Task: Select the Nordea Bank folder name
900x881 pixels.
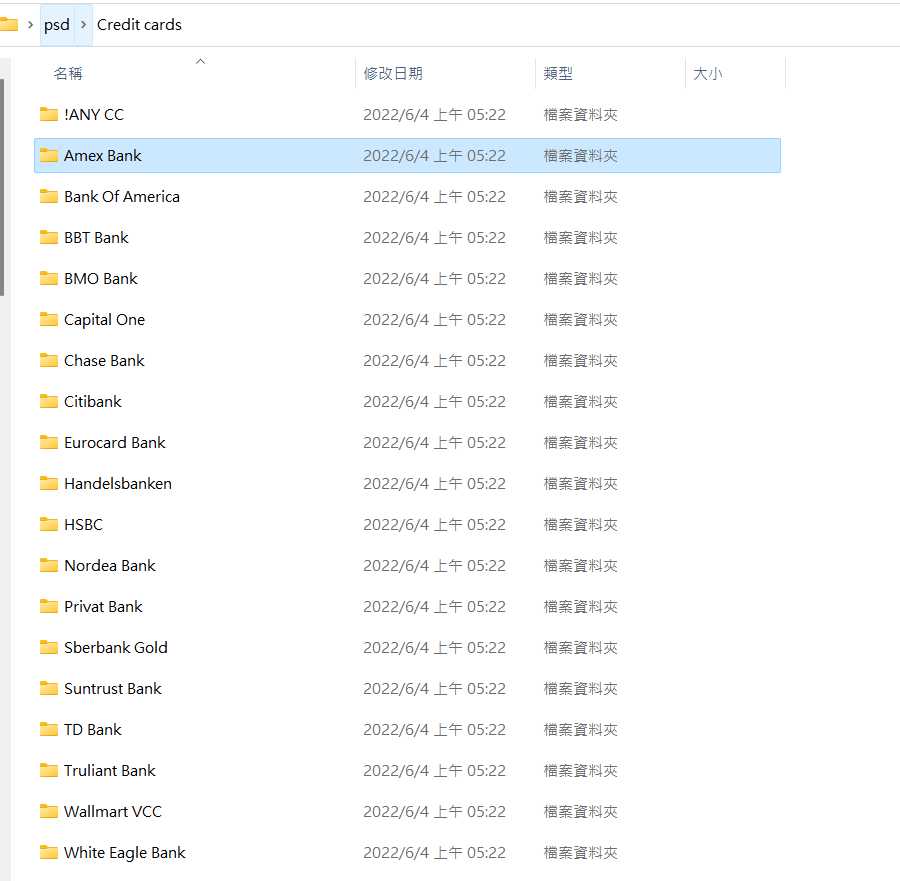Action: click(x=110, y=566)
